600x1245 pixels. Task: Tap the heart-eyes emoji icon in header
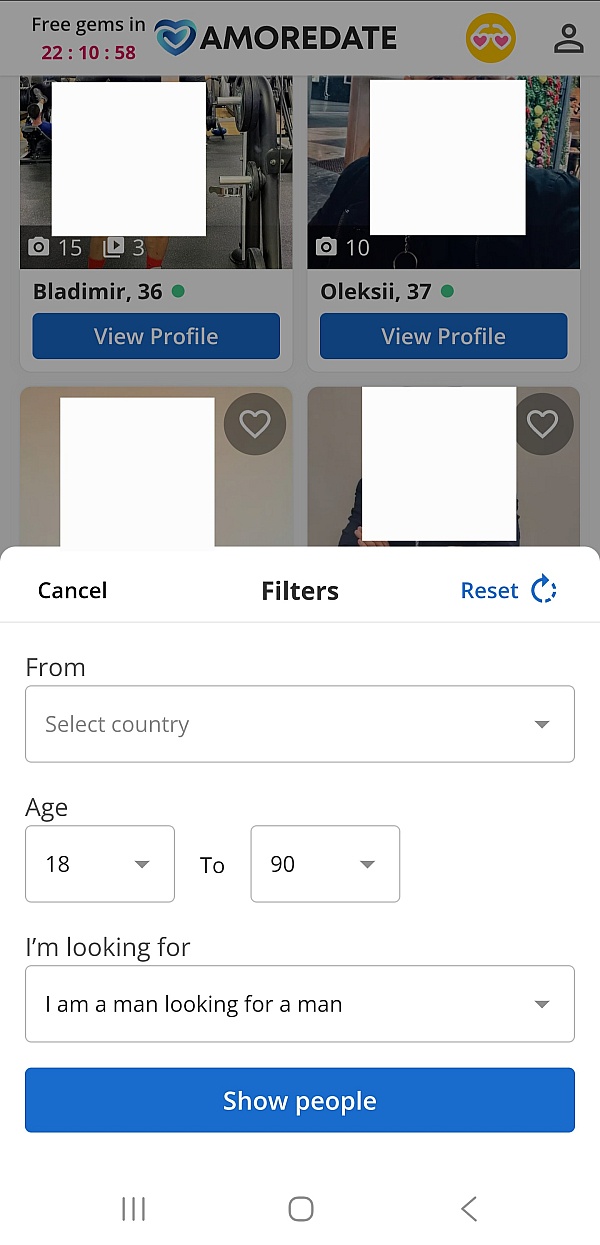tap(490, 39)
